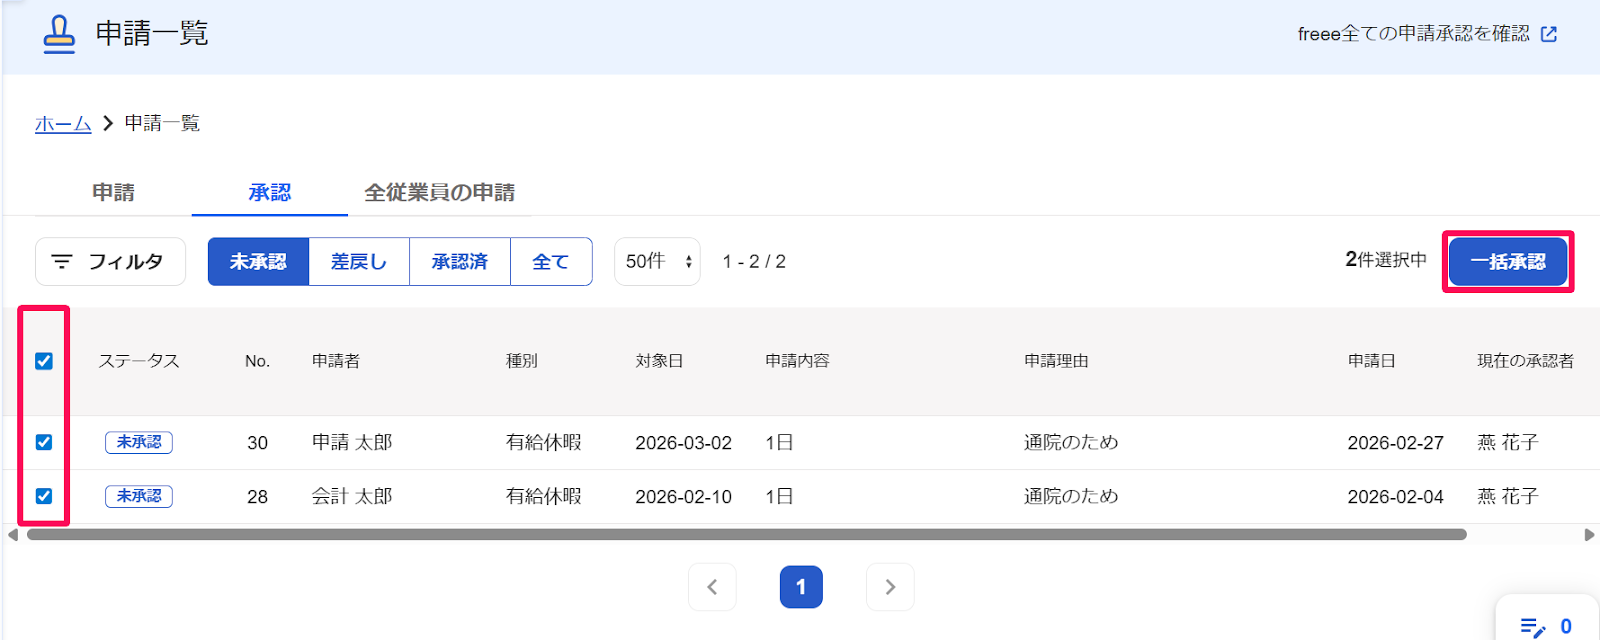Screen dimensions: 1600x640
Task: Select page 1 in pagination
Action: pos(801,587)
